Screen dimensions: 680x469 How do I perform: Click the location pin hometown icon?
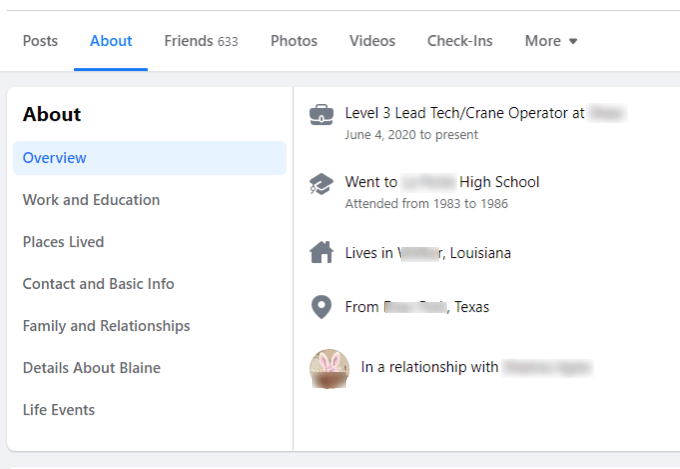point(321,307)
